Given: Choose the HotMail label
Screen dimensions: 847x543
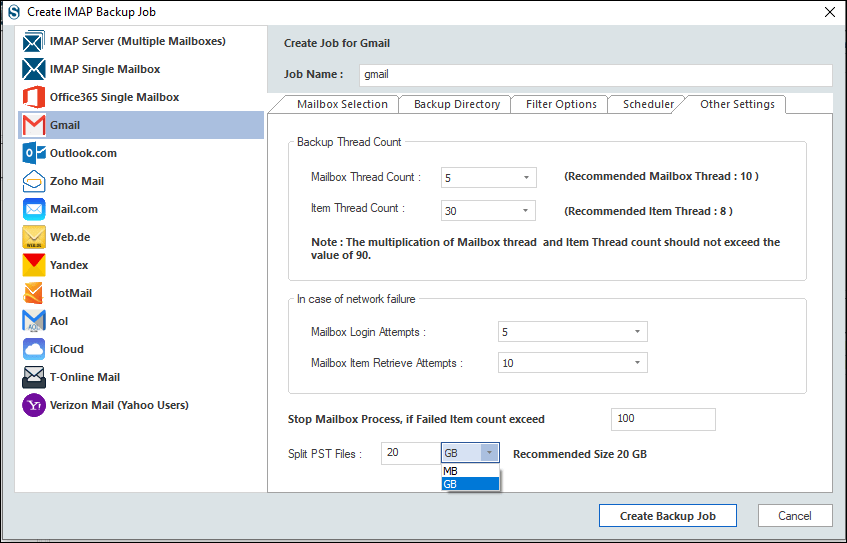Looking at the screenshot, I should click(71, 293).
